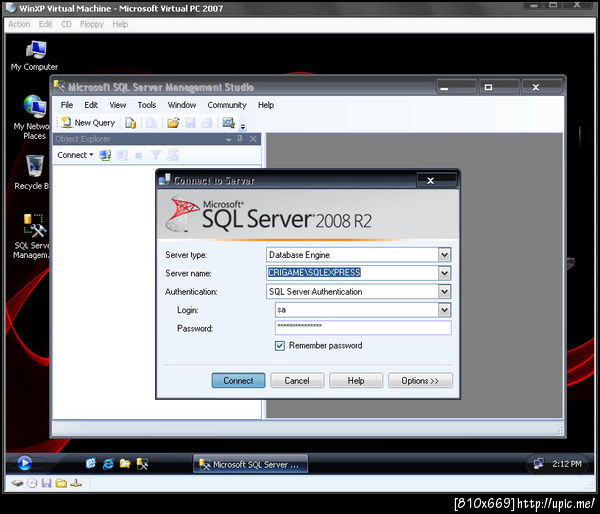Open the Help menu in Management Studio
This screenshot has height=514, width=600.
pyautogui.click(x=266, y=105)
